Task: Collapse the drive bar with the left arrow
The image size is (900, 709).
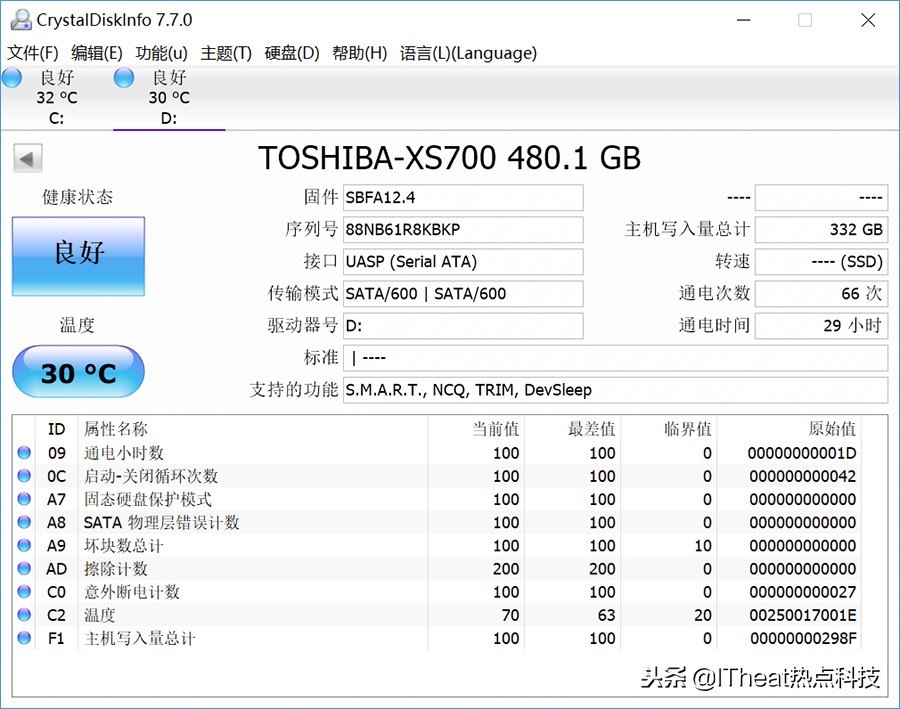Action: 27,158
